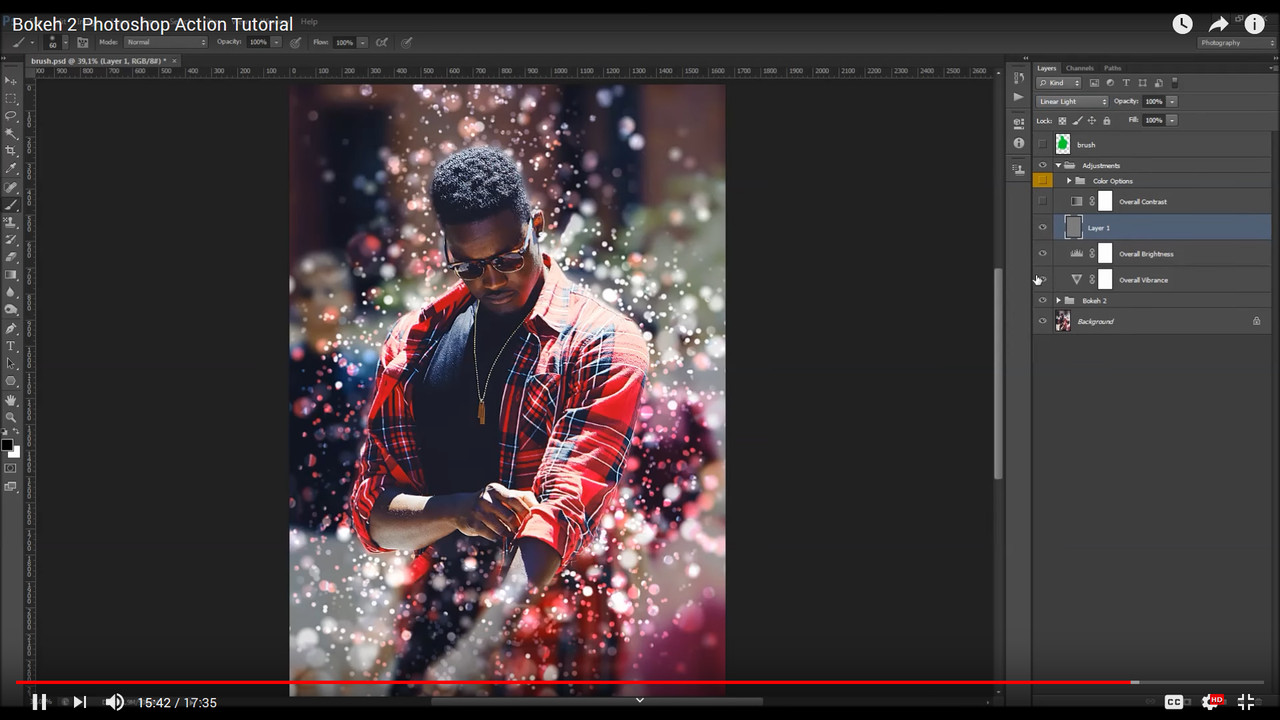The height and width of the screenshot is (720, 1280).
Task: Open the Linear Light blend mode dropdown
Action: tap(1072, 102)
